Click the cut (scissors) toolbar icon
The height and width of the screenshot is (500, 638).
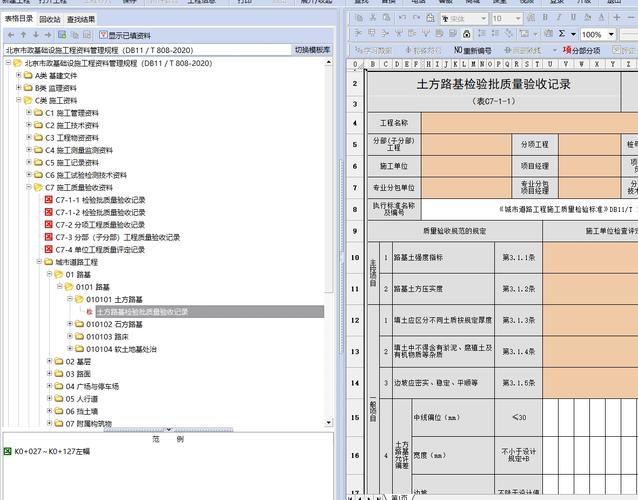(373, 18)
